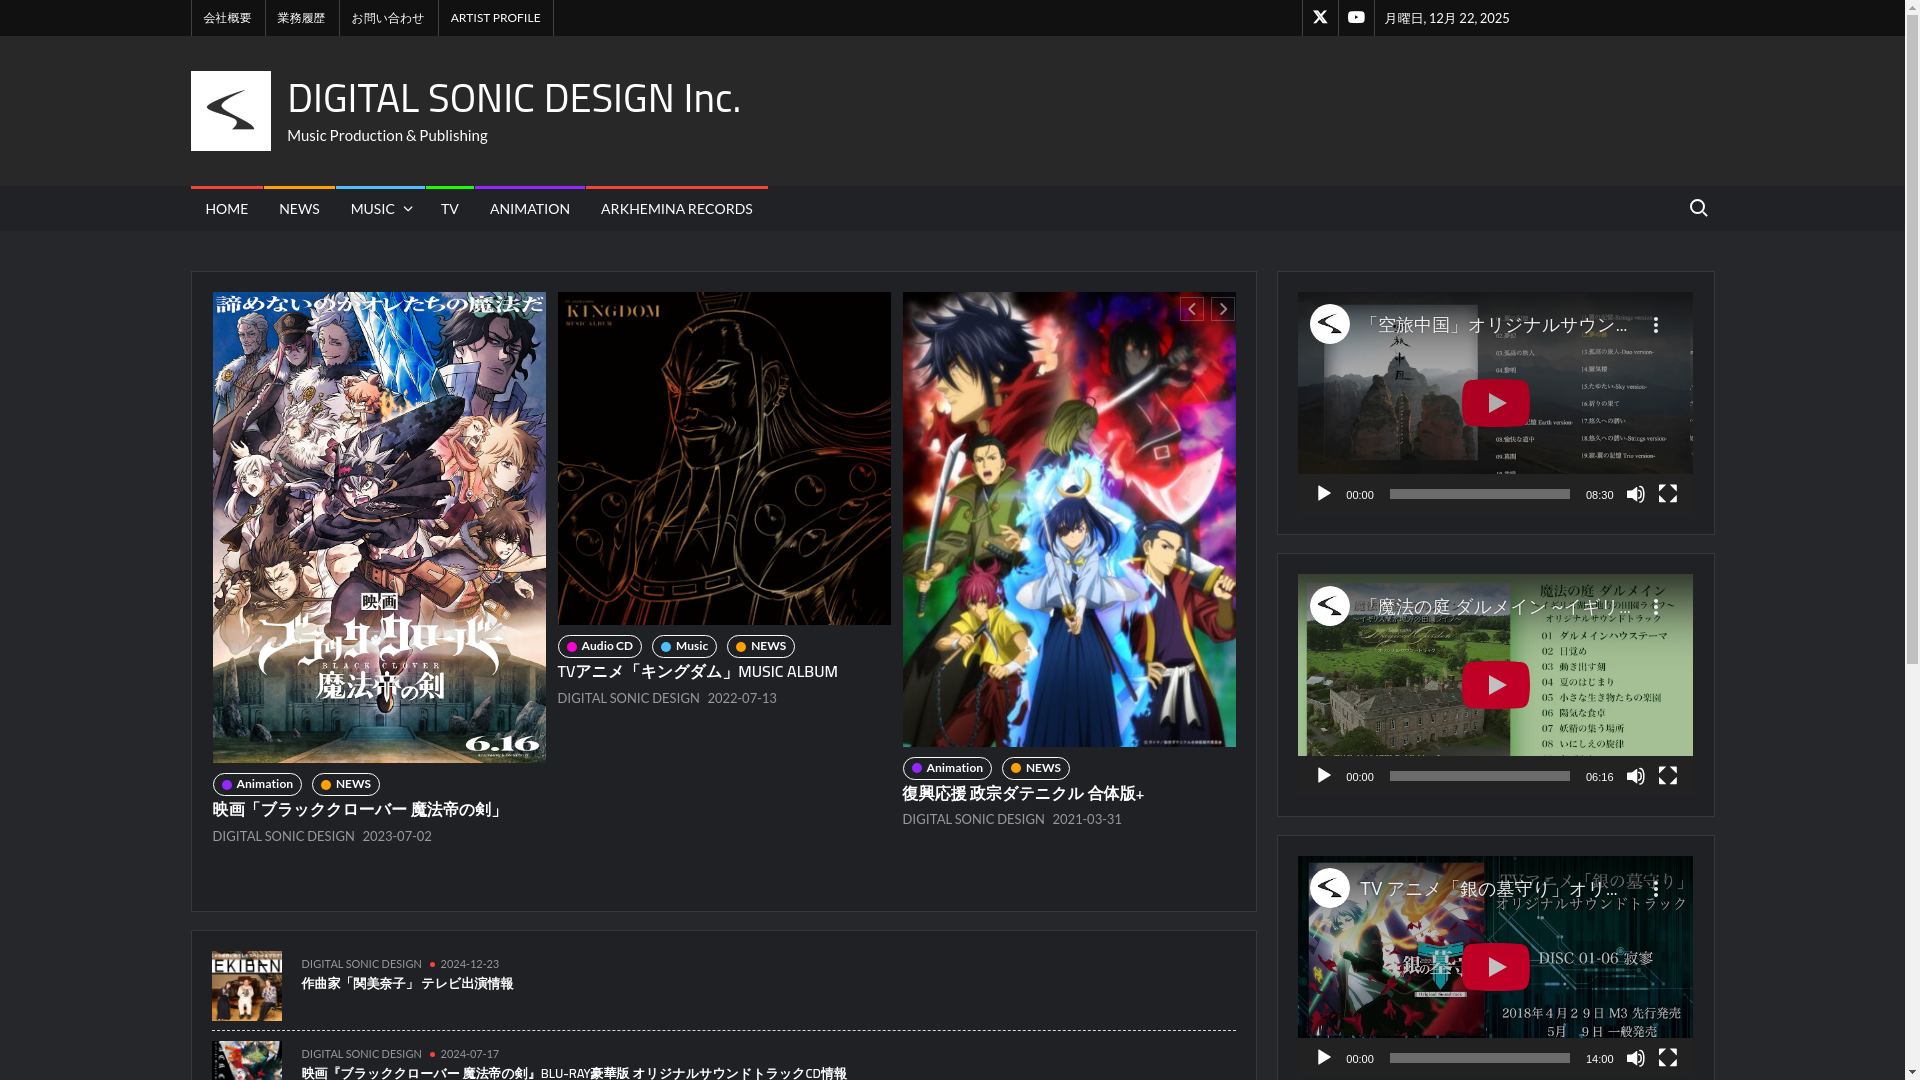Click the Audio CD tag
The width and height of the screenshot is (1920, 1080).
click(x=600, y=646)
